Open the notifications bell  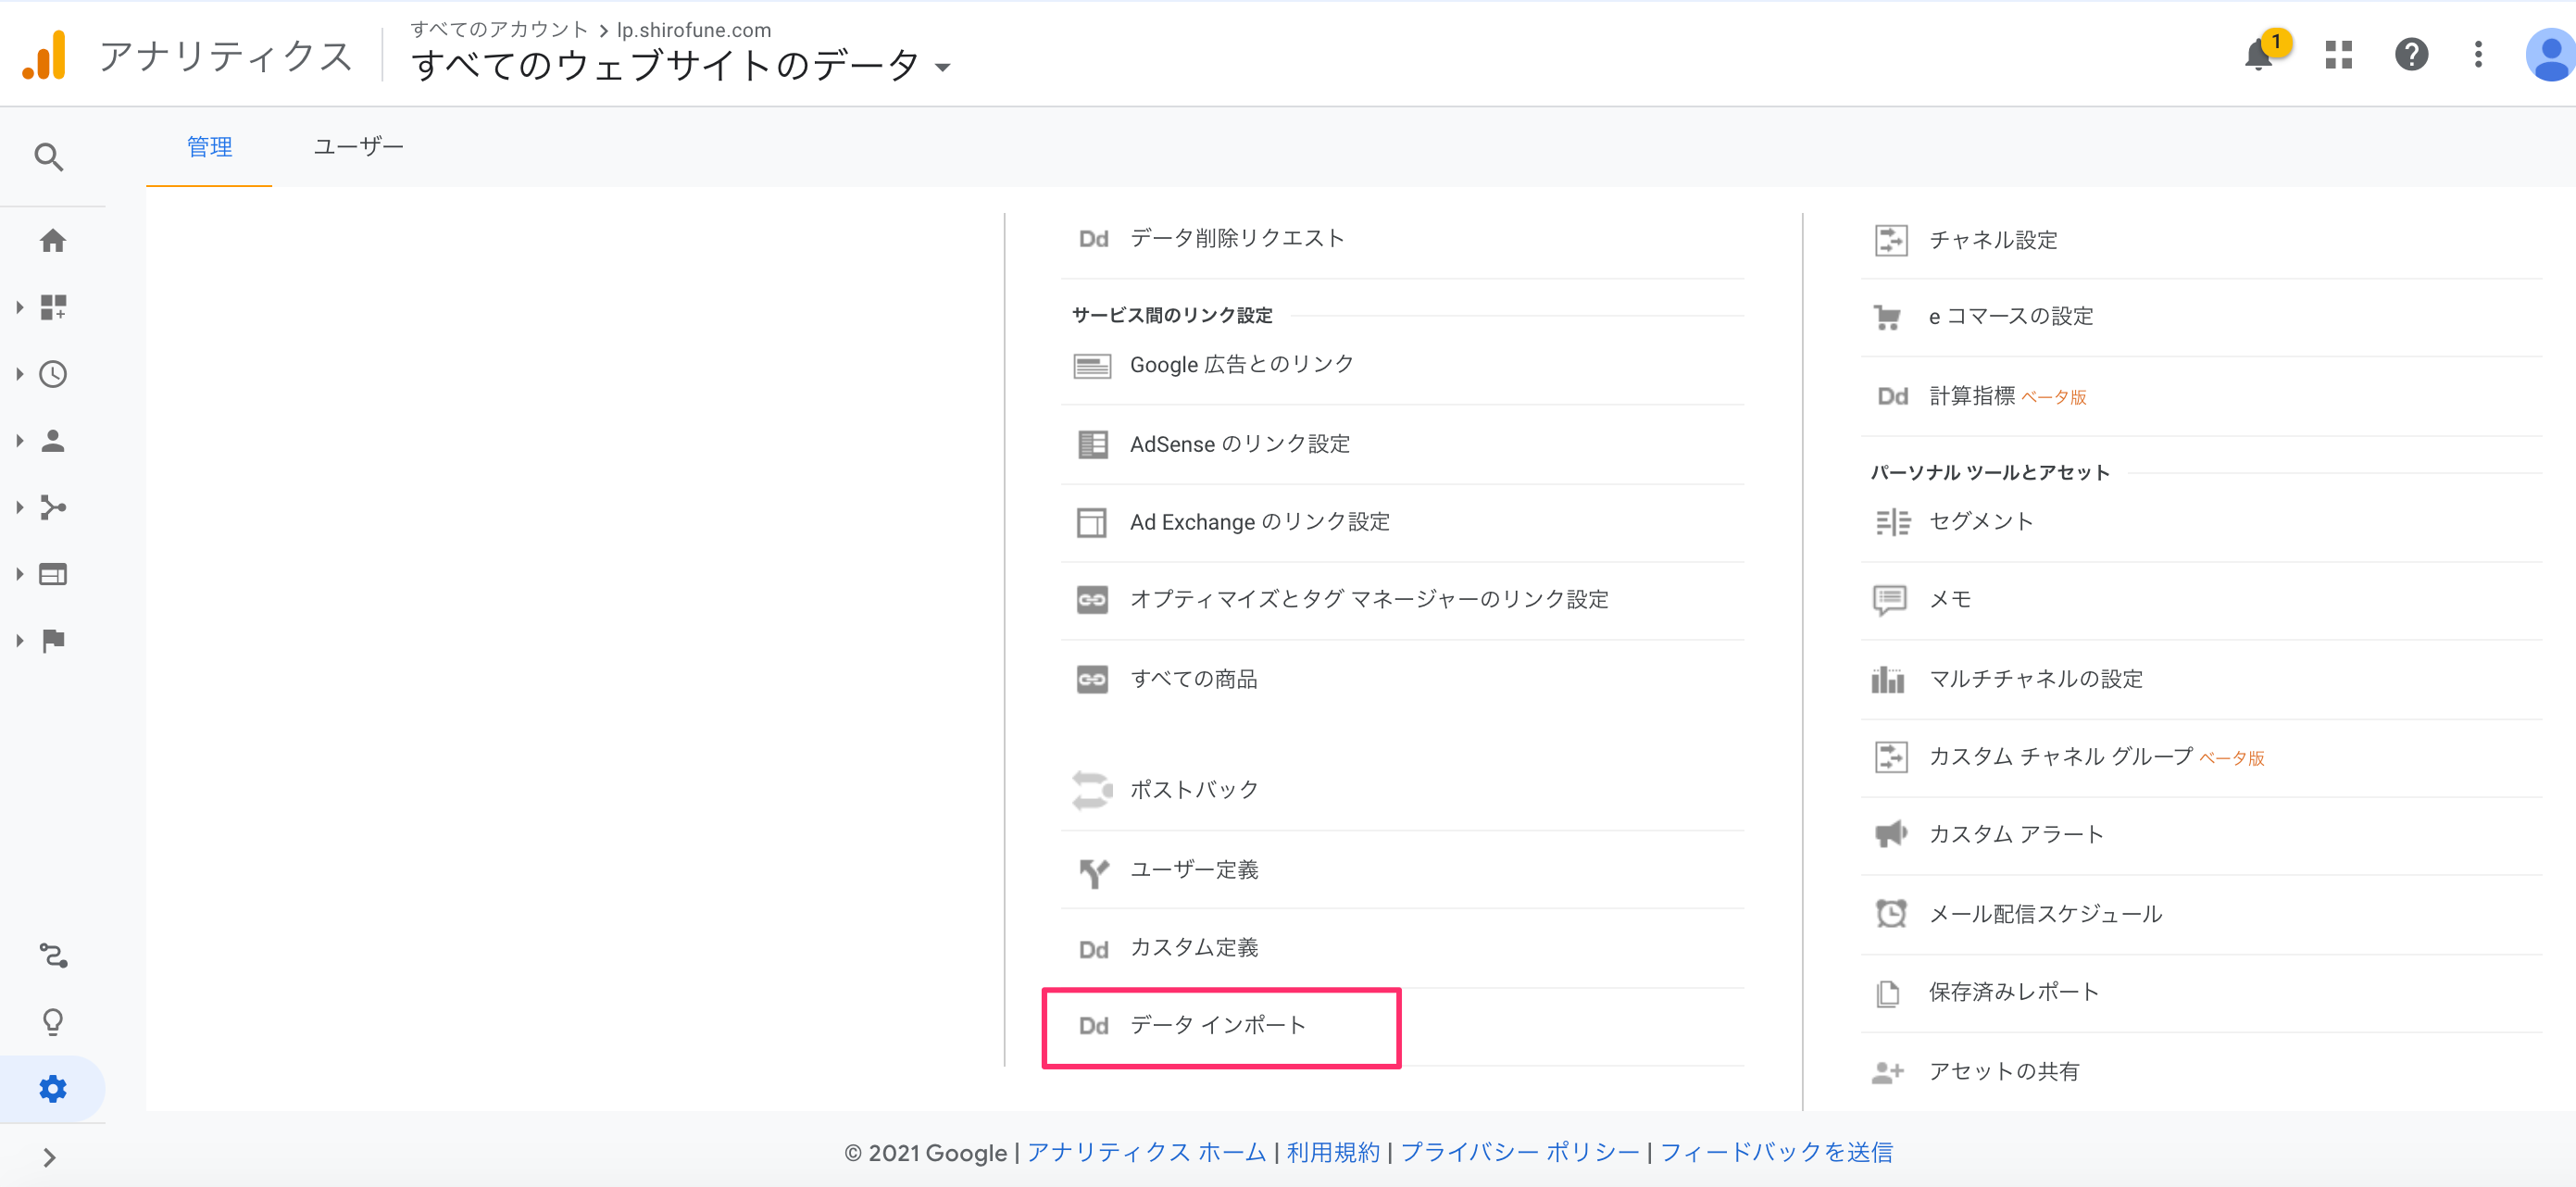(2259, 54)
